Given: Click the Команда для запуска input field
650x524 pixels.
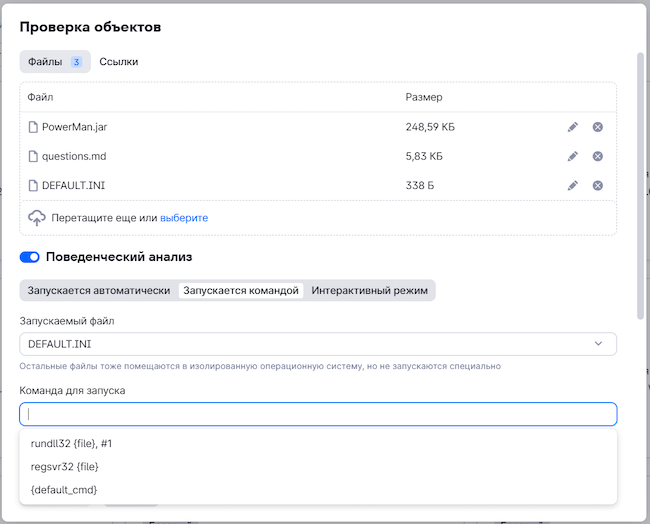Looking at the screenshot, I should click(318, 414).
